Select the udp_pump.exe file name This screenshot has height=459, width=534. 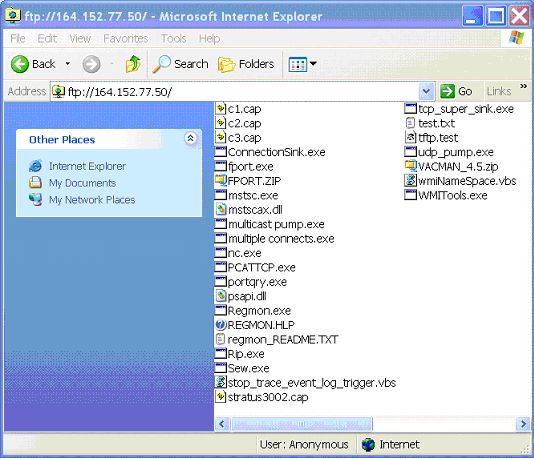(x=456, y=152)
